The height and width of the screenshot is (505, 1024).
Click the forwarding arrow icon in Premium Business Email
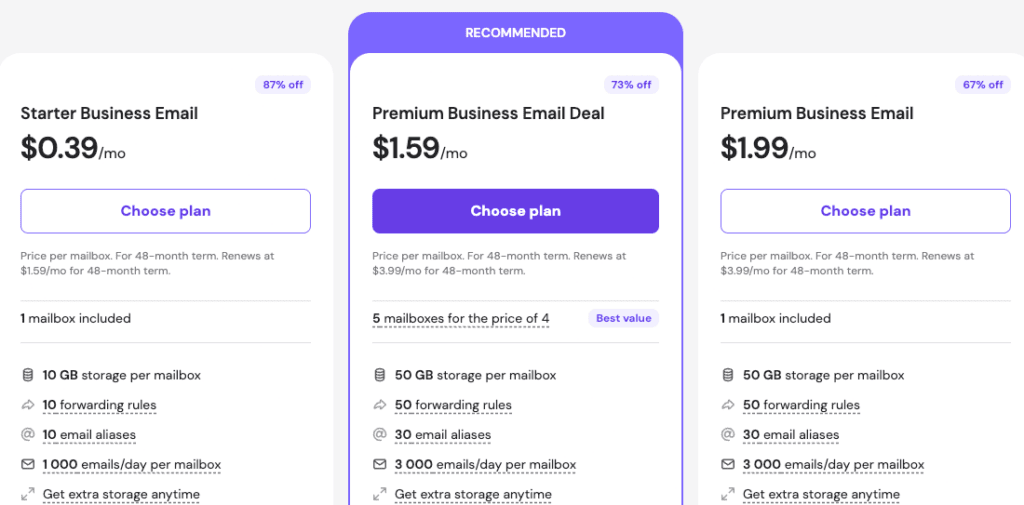tap(727, 405)
